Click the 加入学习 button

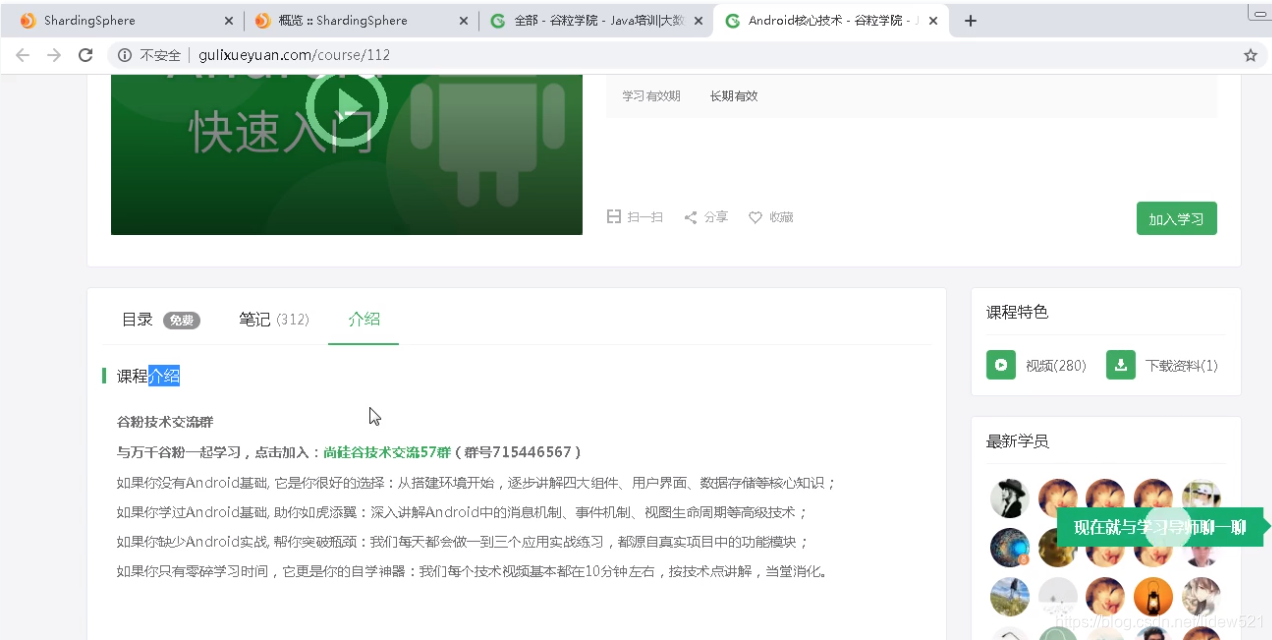(1176, 218)
